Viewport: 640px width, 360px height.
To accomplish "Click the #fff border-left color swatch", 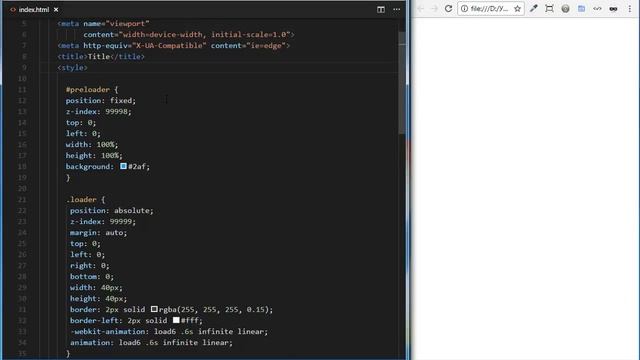I will click(x=176, y=320).
